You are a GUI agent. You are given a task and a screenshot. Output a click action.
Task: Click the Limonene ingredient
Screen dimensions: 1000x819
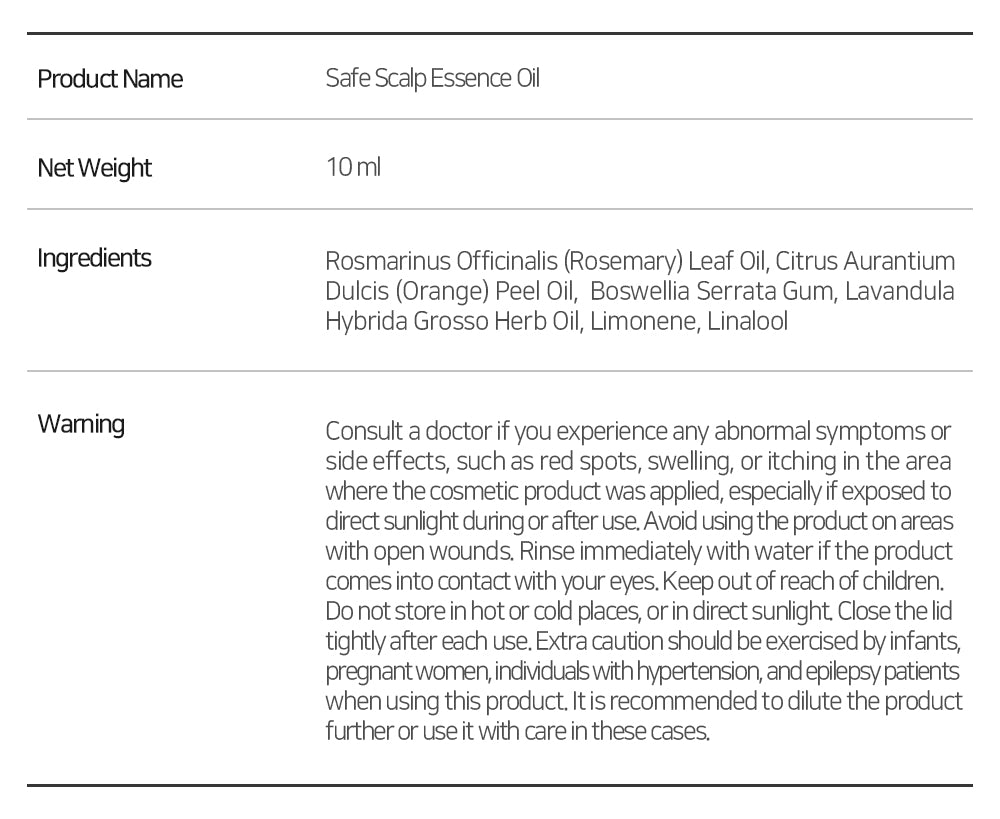pyautogui.click(x=645, y=321)
